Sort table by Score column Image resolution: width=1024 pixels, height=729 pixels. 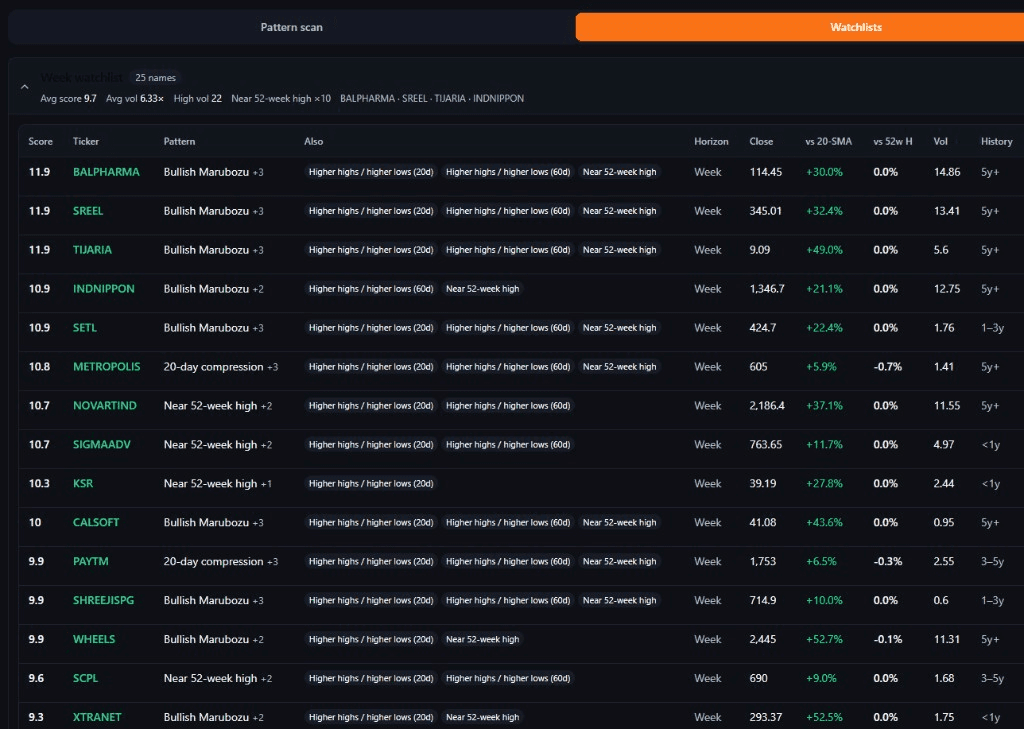point(40,141)
